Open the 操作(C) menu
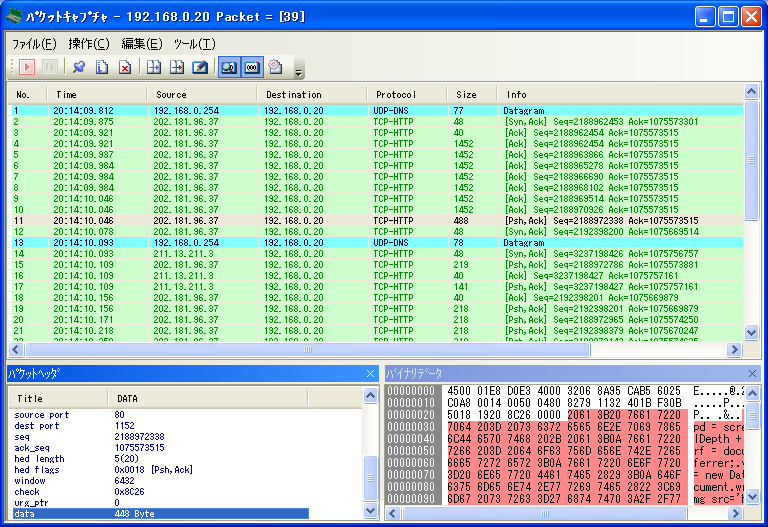 (89, 44)
